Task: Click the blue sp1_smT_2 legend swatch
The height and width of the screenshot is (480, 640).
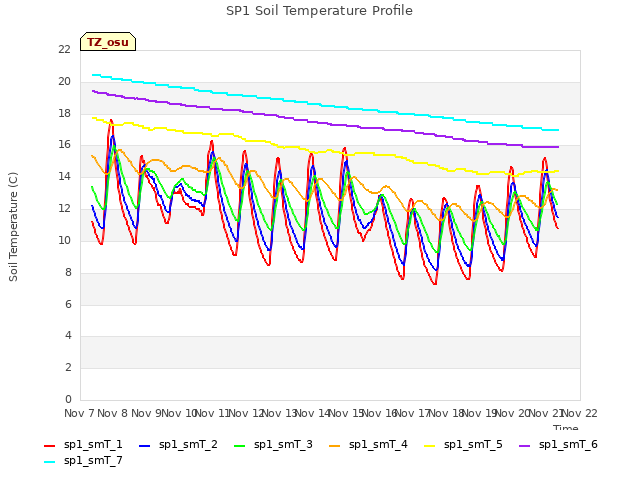Action: coord(144,446)
